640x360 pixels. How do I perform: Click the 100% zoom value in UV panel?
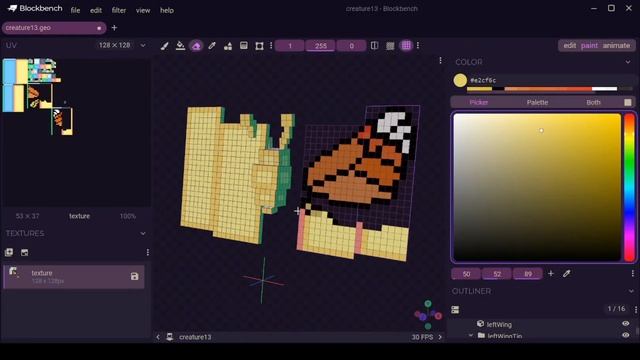pyautogui.click(x=128, y=216)
